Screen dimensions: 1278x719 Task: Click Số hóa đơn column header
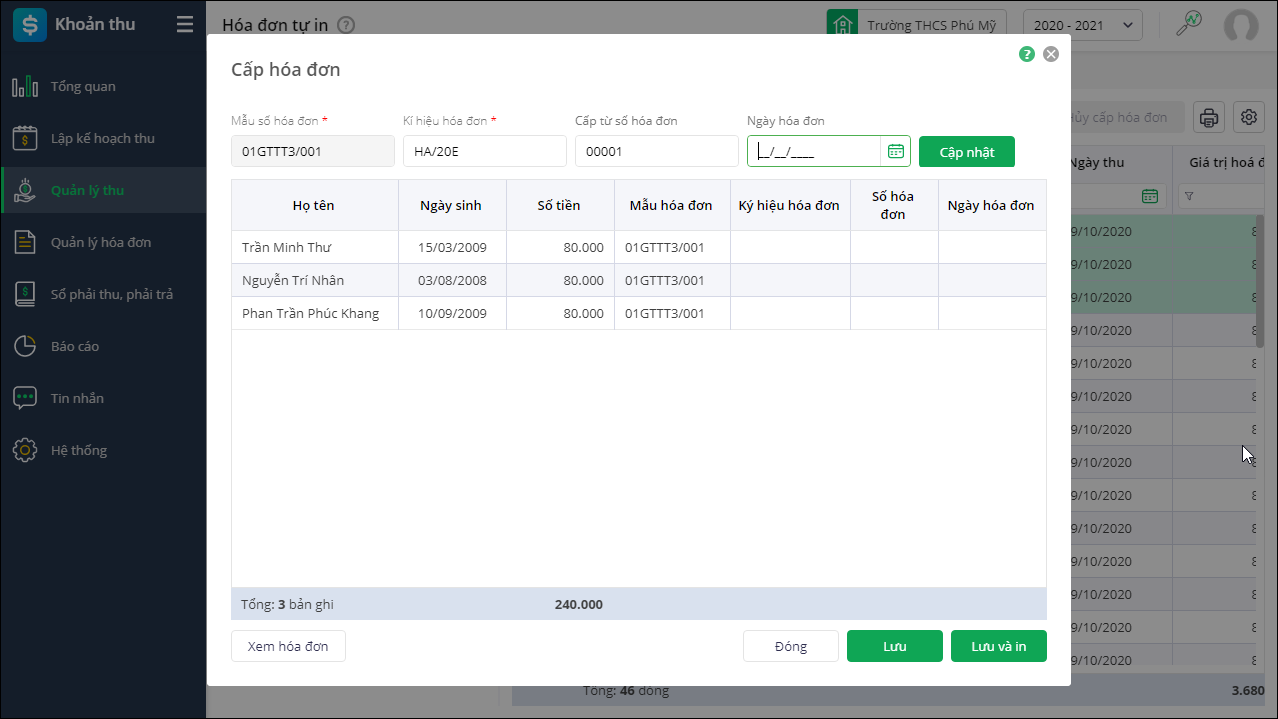[893, 205]
